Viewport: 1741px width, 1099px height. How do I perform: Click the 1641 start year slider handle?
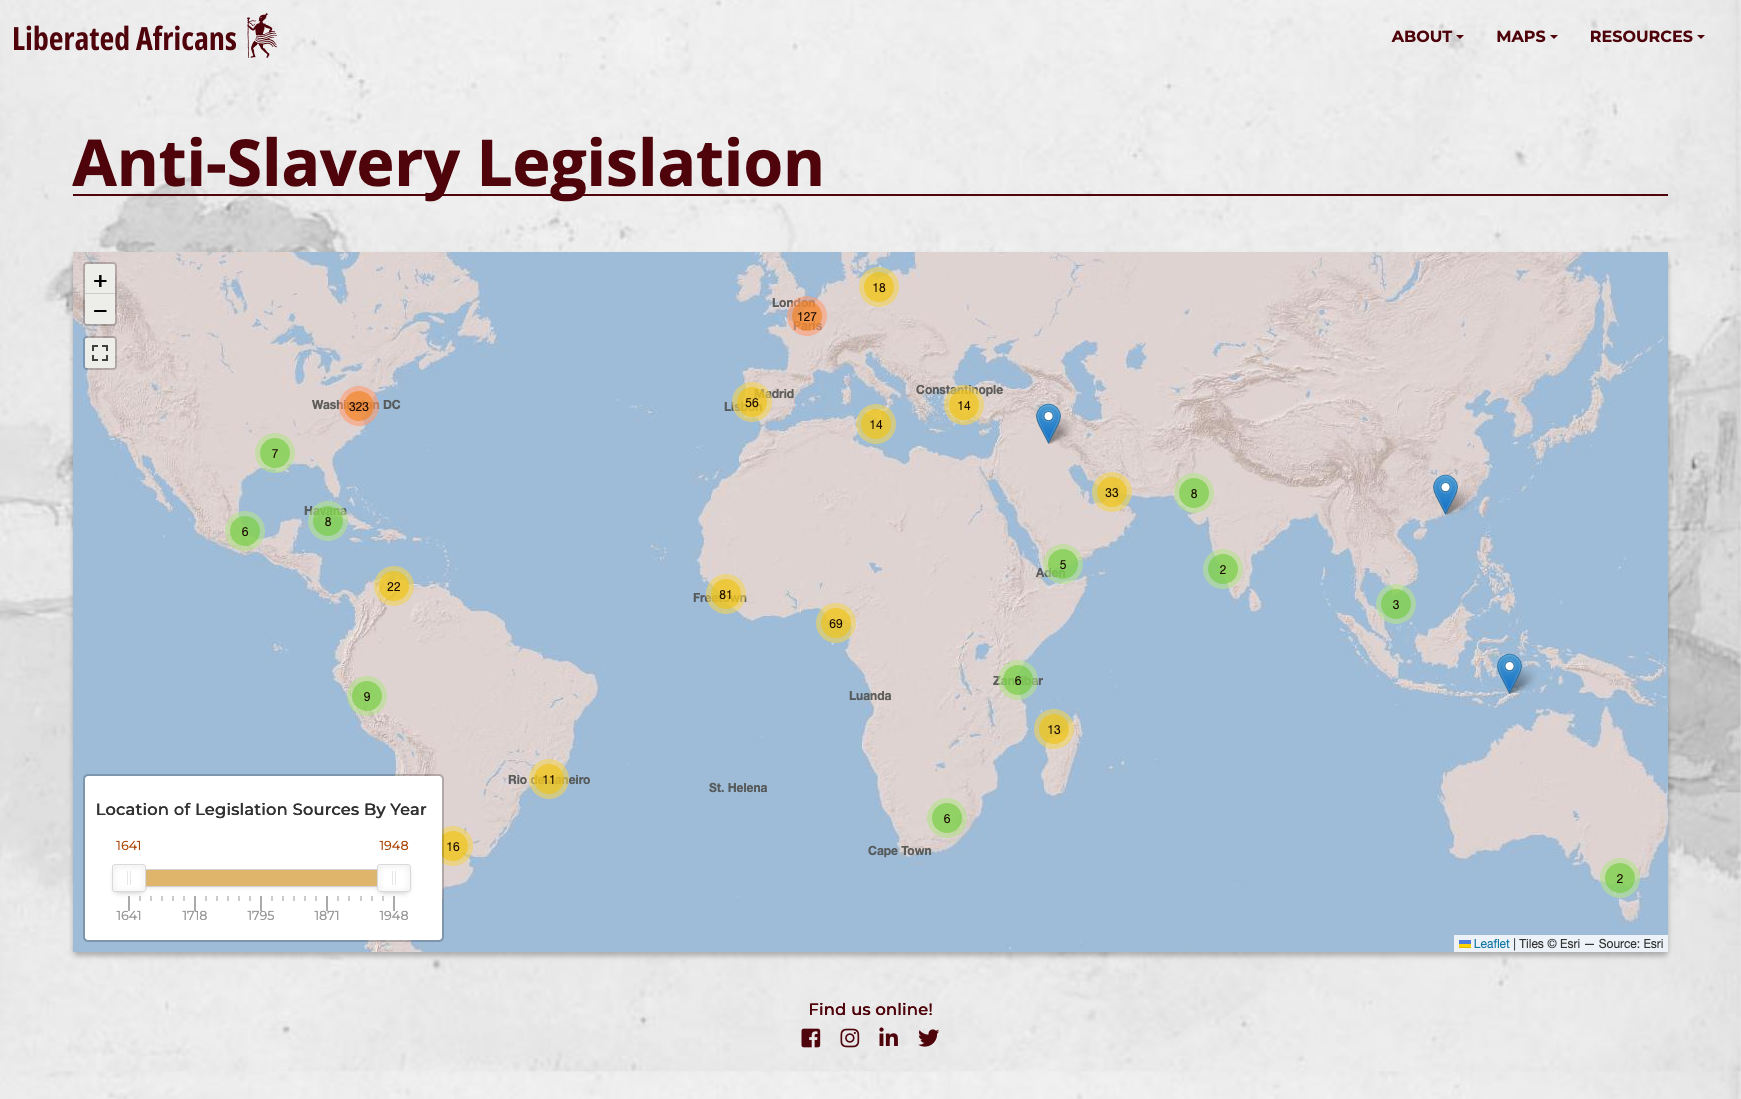(x=129, y=878)
